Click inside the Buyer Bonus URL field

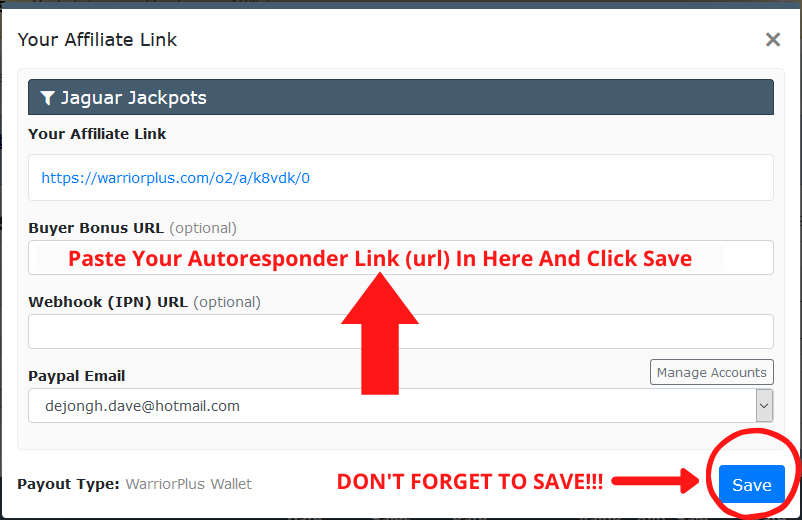click(400, 258)
